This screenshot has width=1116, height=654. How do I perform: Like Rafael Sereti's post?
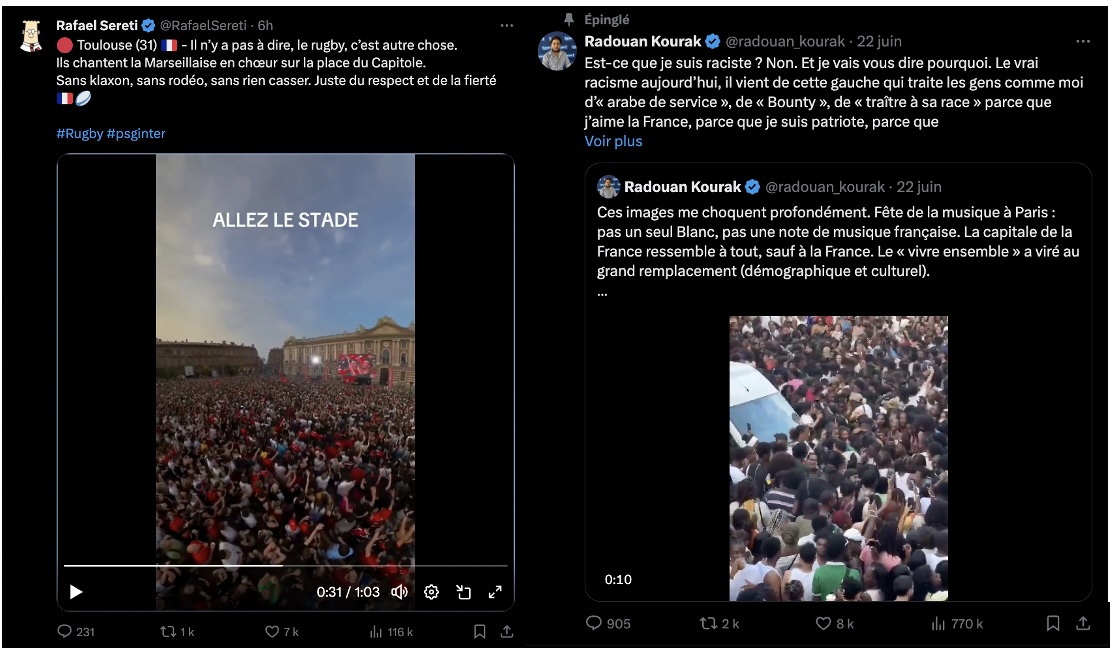pyautogui.click(x=272, y=632)
